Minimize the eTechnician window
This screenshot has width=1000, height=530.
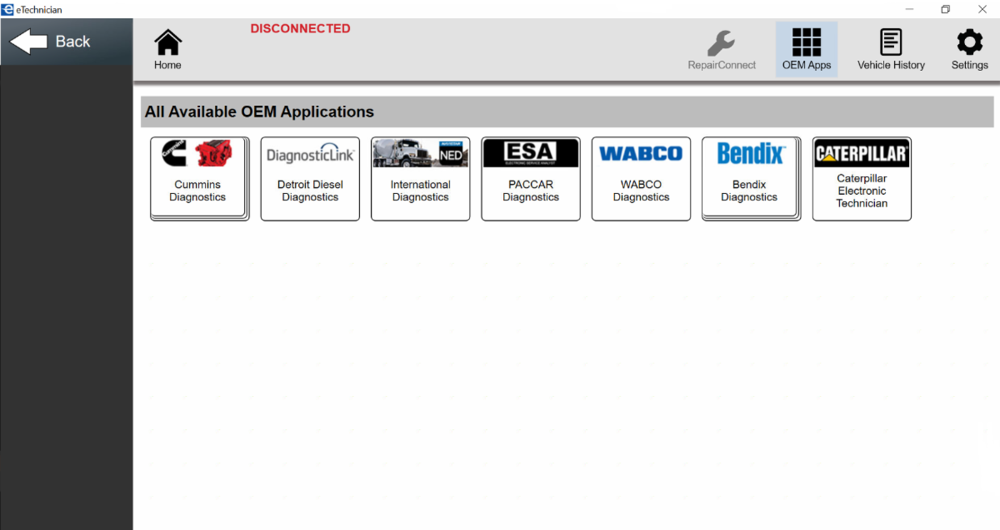point(909,9)
